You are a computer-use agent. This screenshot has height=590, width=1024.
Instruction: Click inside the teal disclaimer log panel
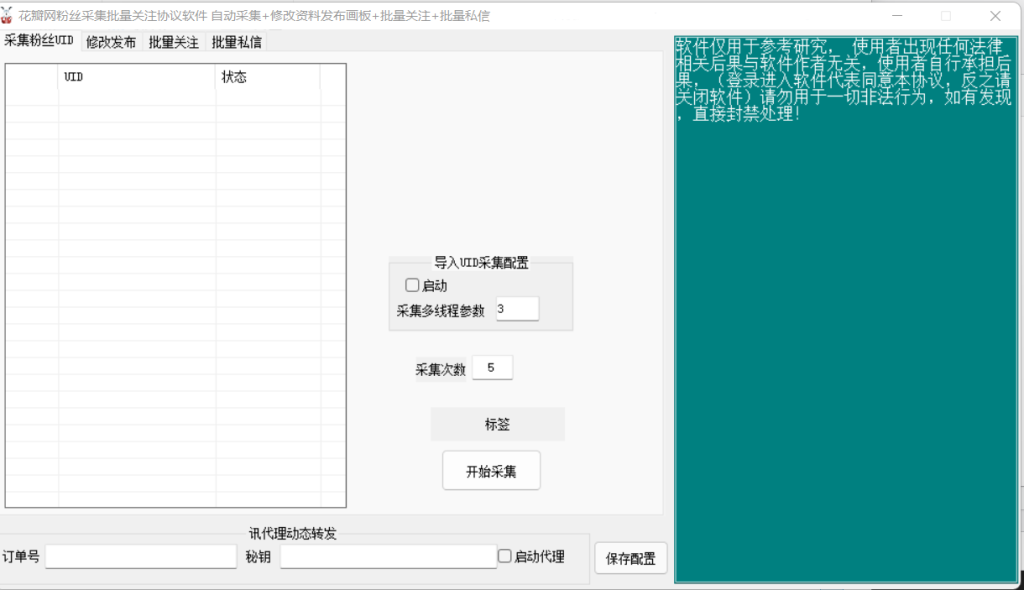point(847,350)
